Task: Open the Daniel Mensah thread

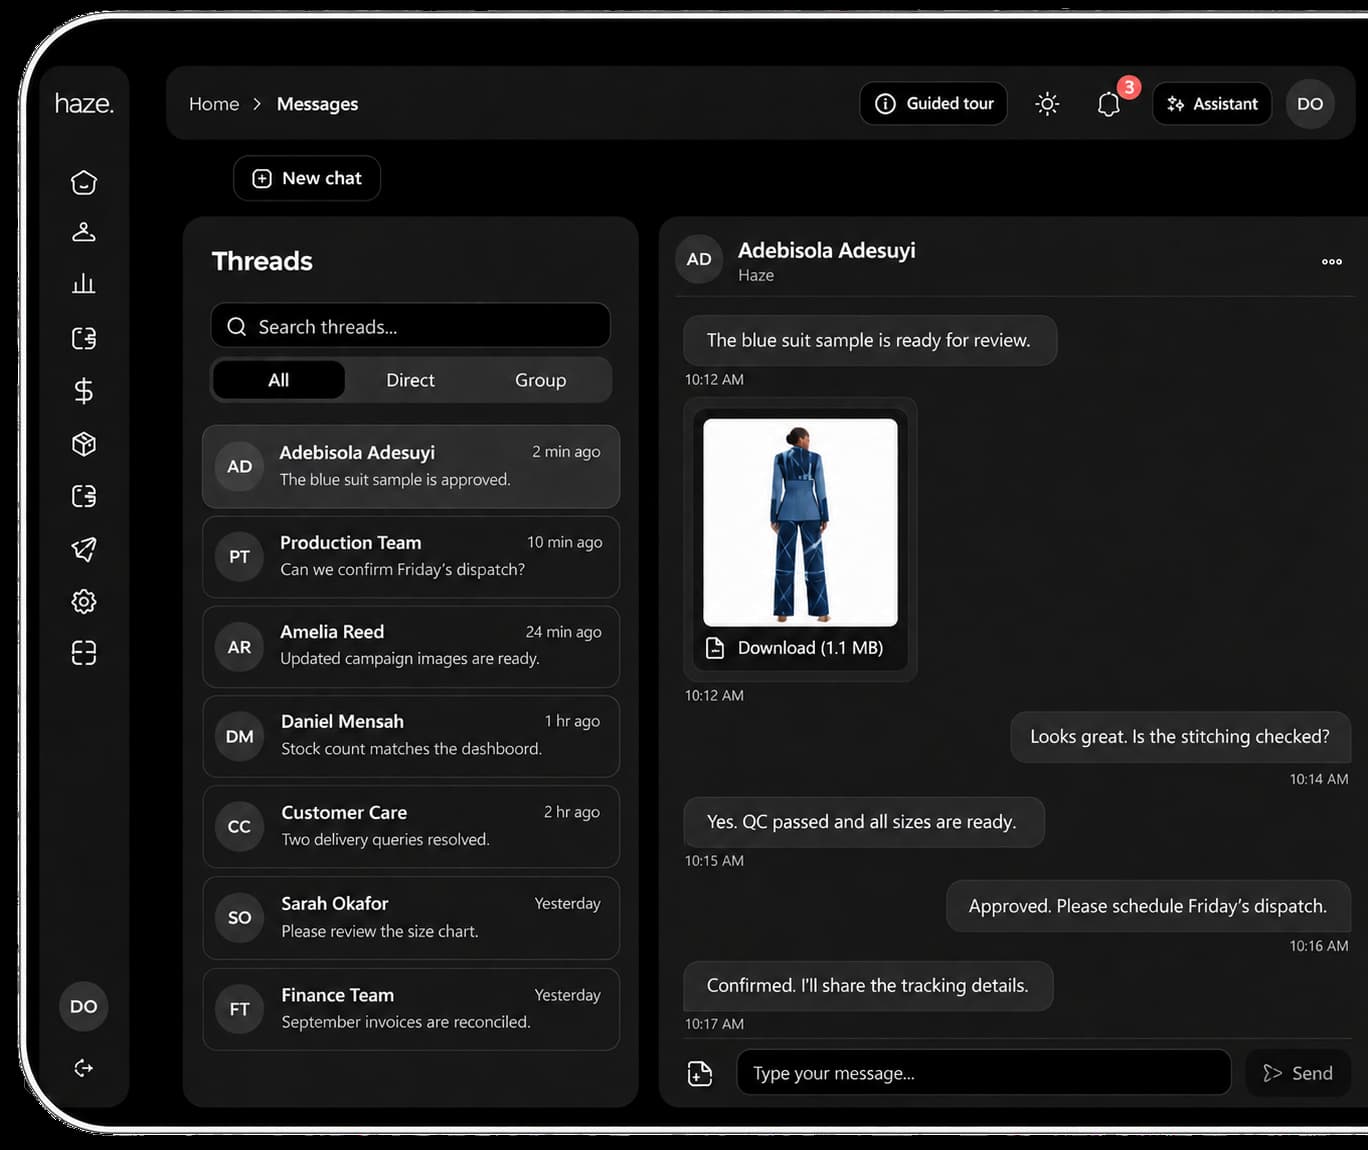Action: 411,737
